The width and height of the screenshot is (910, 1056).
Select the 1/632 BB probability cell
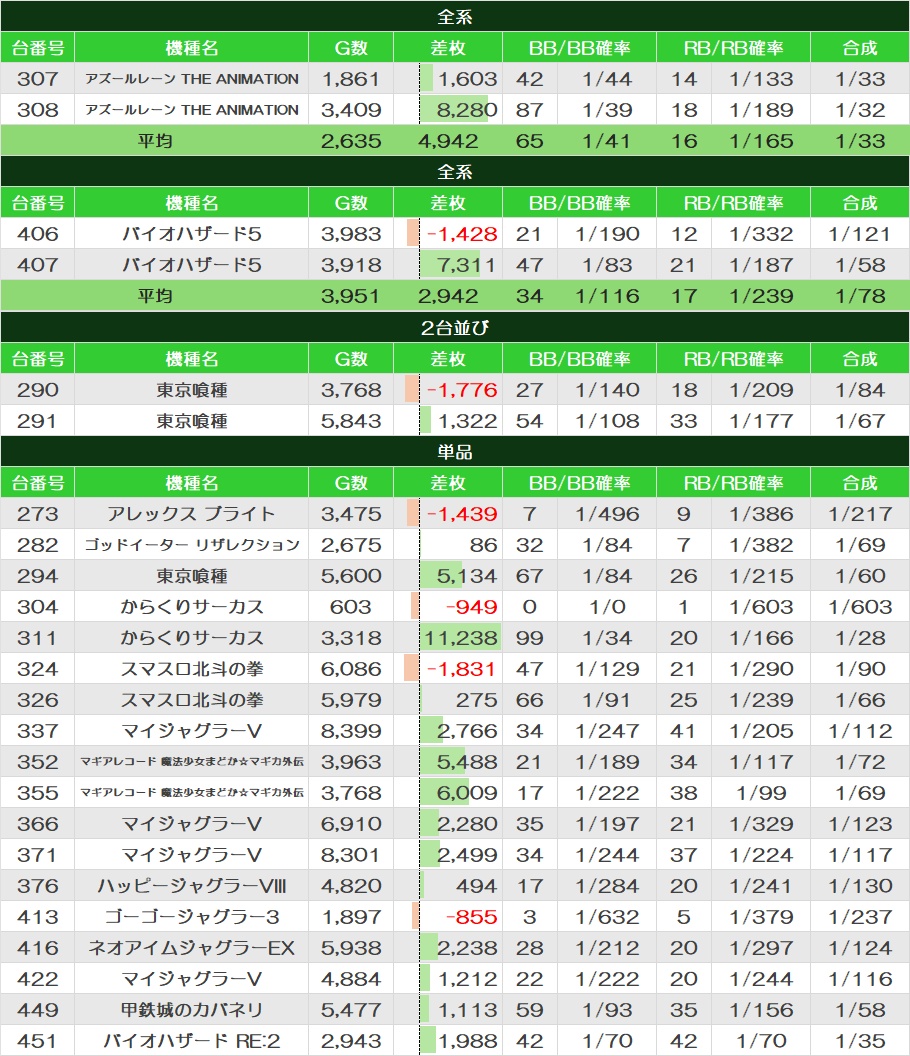(x=608, y=917)
